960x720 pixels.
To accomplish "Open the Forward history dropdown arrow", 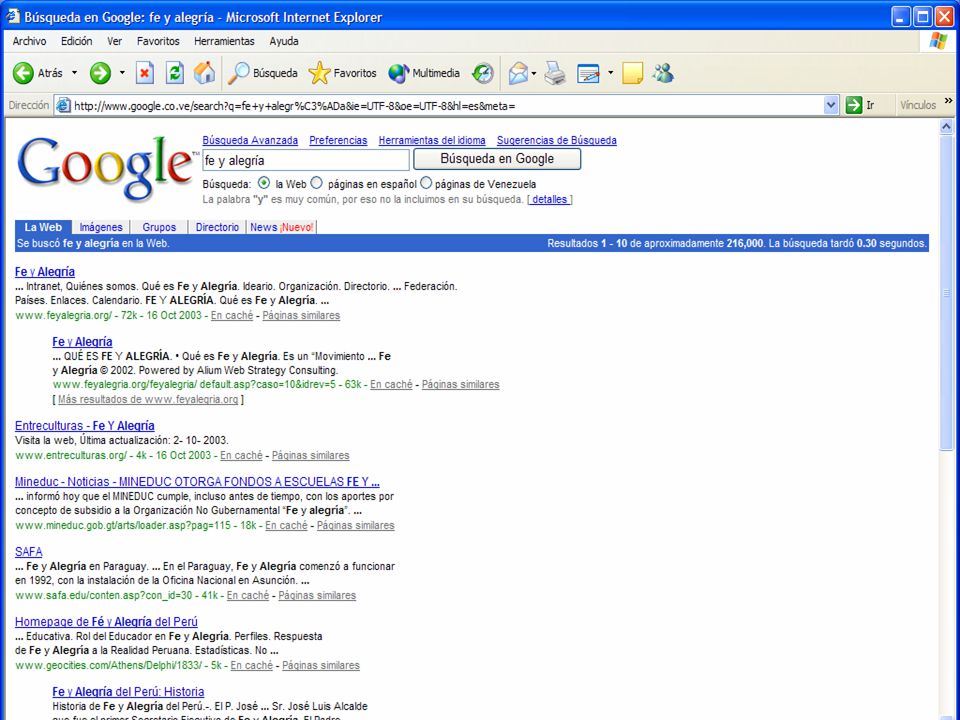I will tap(122, 73).
